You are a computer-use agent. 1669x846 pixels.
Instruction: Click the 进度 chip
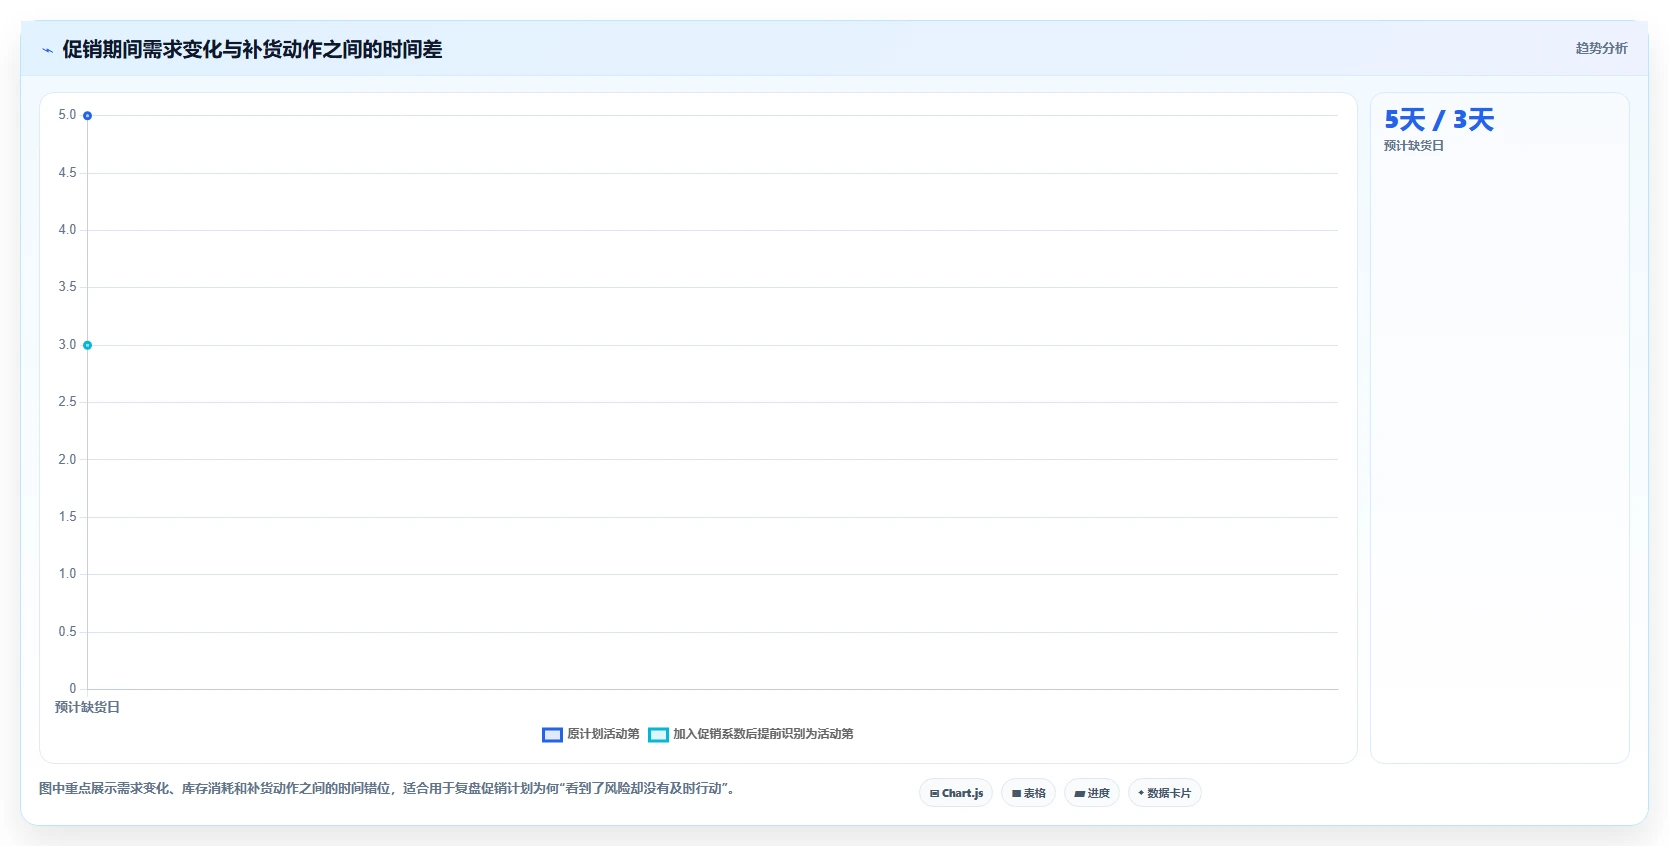coord(1092,793)
